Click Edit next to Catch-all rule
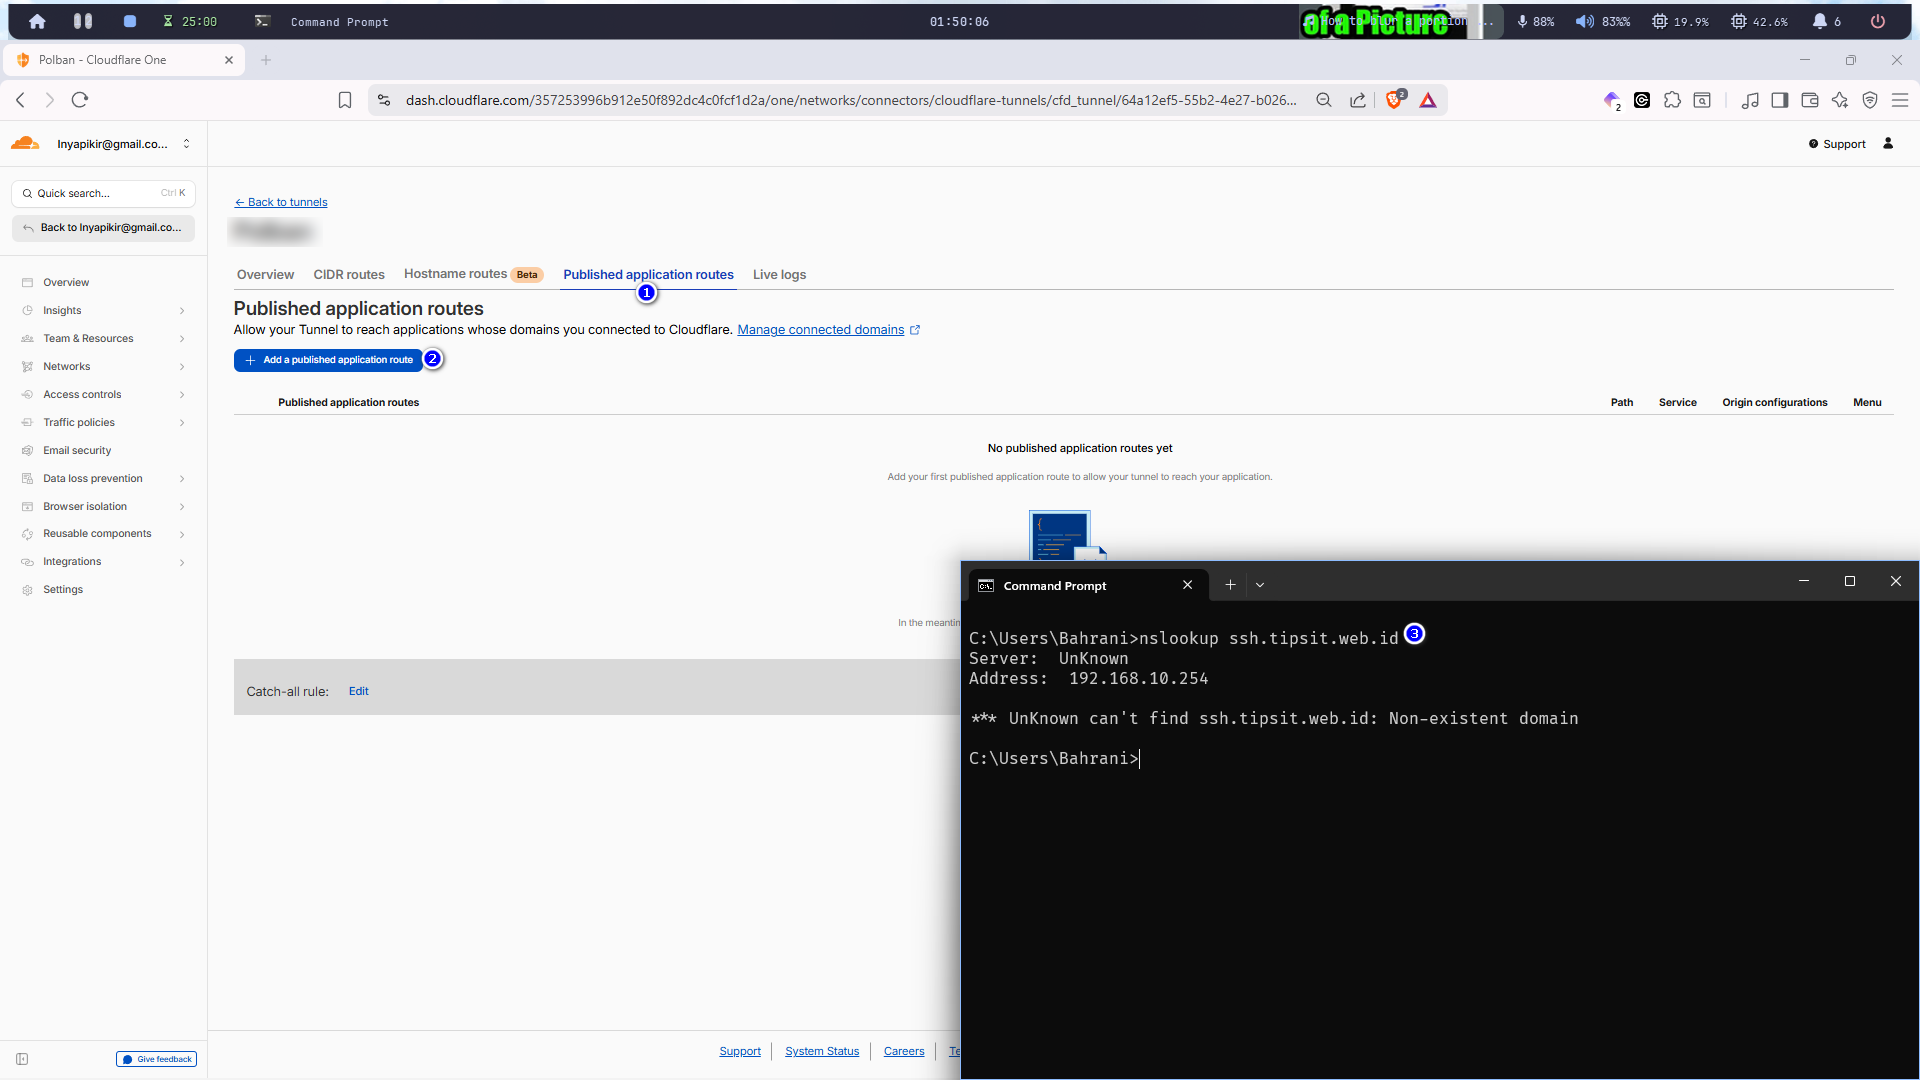Screen dimensions: 1920x1080 (x=358, y=691)
